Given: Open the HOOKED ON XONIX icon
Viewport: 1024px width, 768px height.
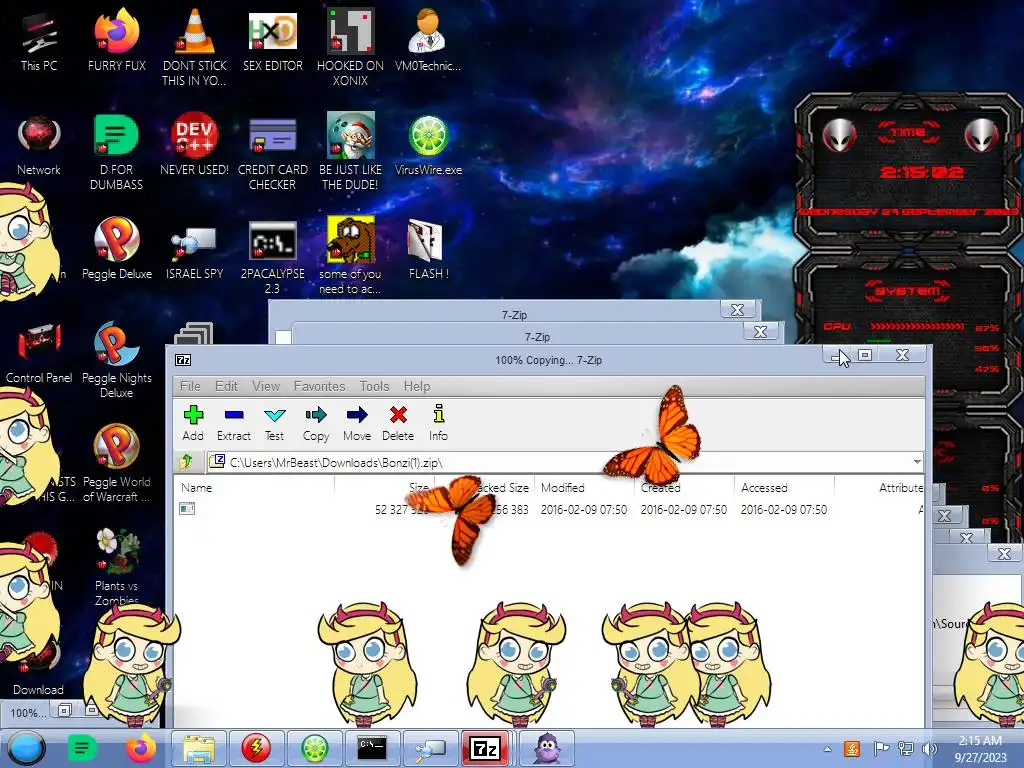Looking at the screenshot, I should click(x=350, y=48).
